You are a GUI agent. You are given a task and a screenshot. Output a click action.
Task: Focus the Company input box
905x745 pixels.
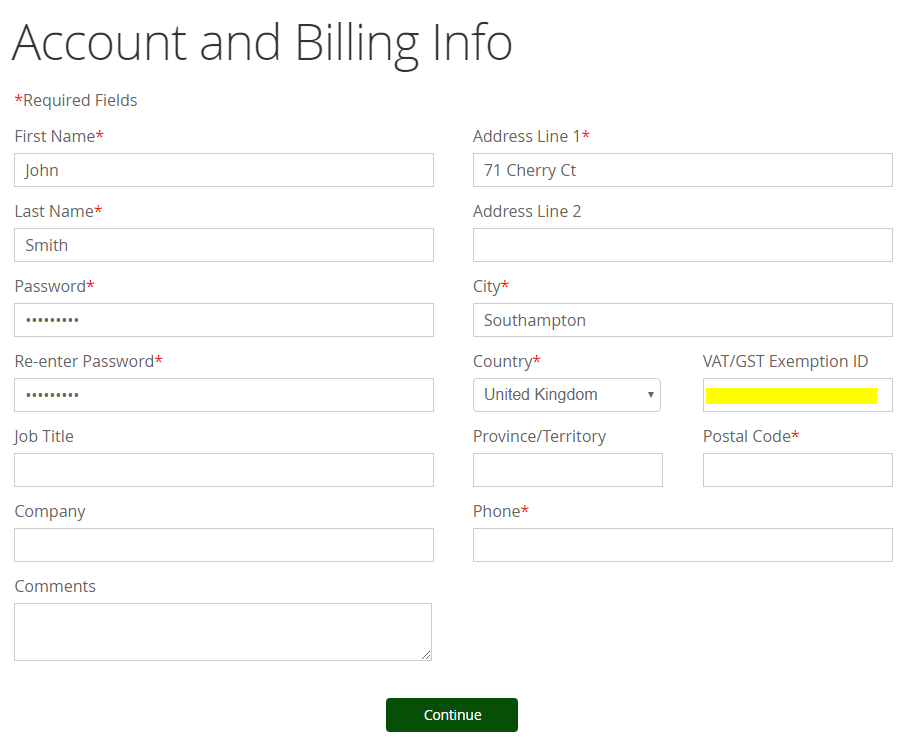click(x=223, y=545)
